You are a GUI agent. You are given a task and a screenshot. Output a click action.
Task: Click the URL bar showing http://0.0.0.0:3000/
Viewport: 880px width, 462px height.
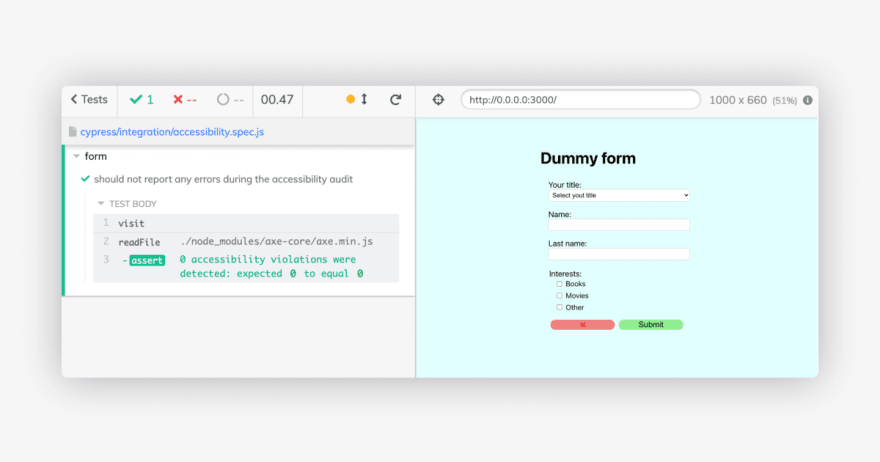pos(580,100)
